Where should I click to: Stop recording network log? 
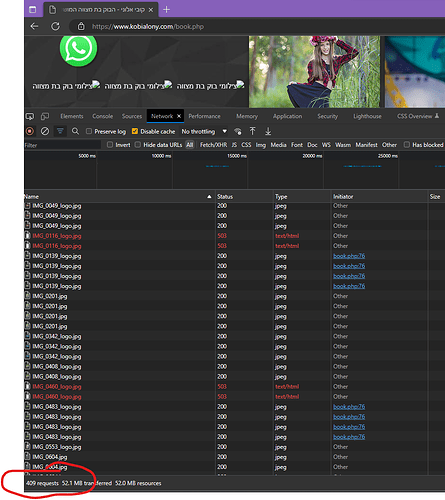(x=30, y=131)
